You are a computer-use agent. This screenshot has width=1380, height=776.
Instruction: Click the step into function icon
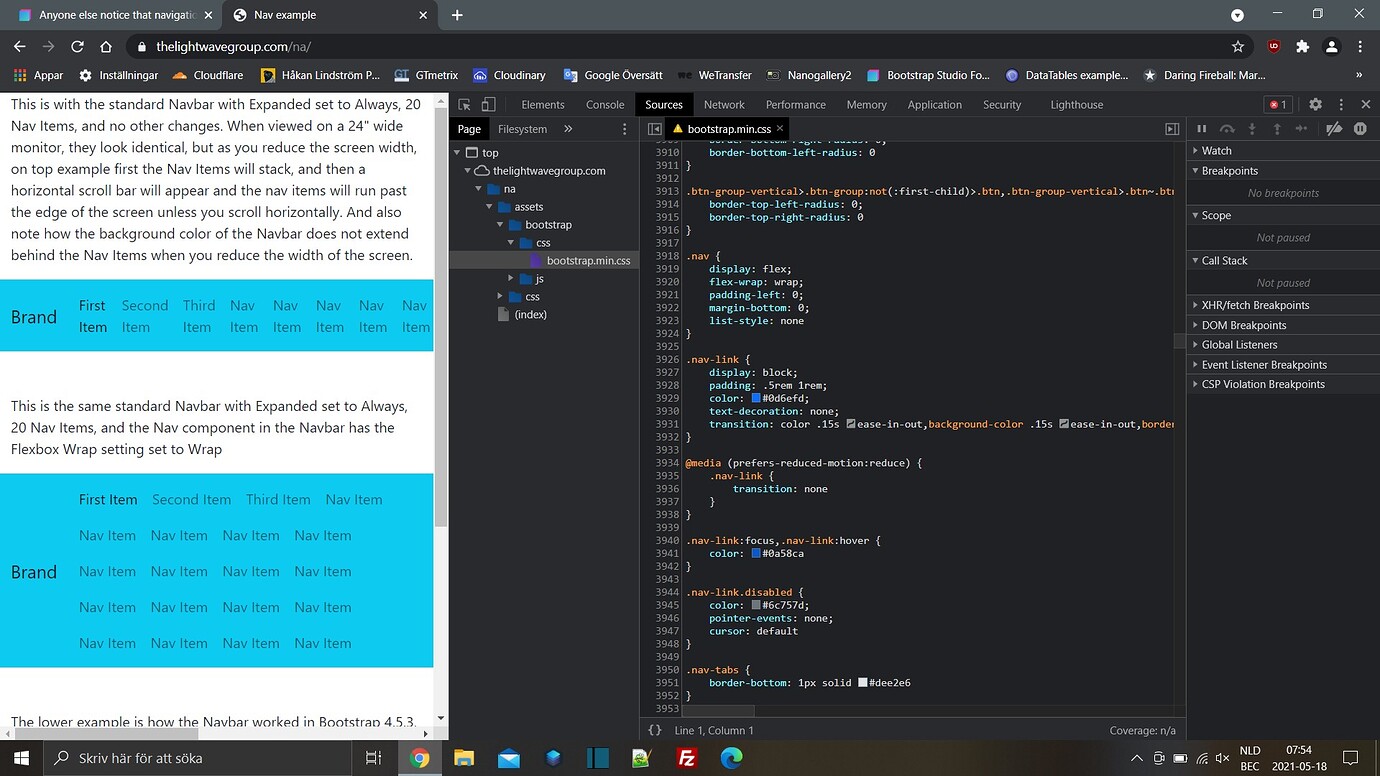pyautogui.click(x=1252, y=129)
